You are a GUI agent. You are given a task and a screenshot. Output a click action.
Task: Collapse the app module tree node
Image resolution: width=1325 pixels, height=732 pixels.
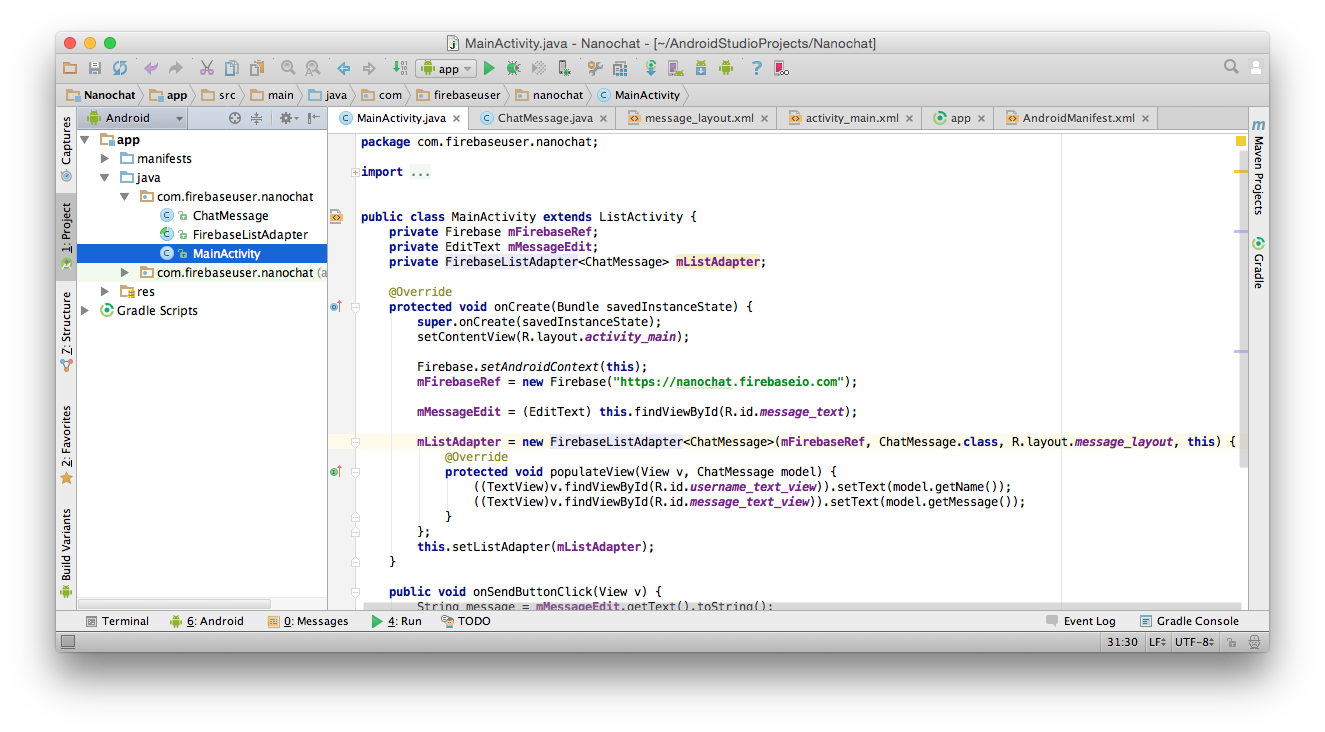[85, 140]
